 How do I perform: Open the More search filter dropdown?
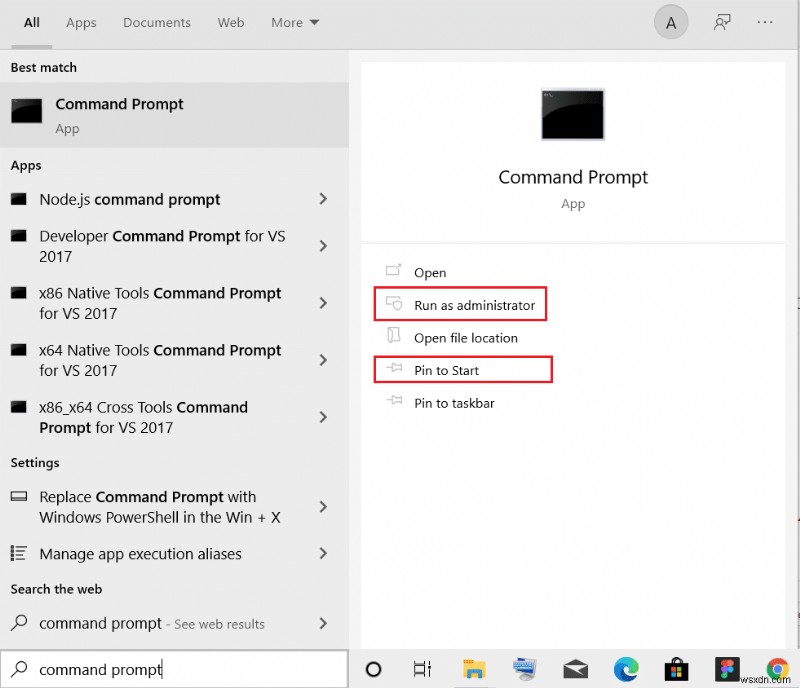(294, 22)
